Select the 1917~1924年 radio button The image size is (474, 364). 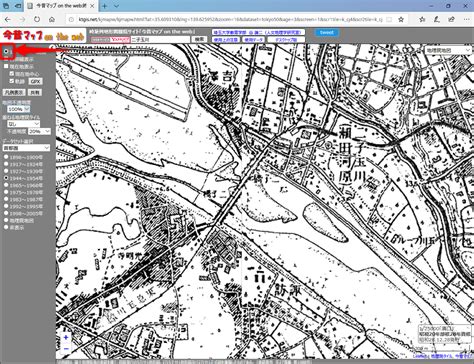pyautogui.click(x=6, y=164)
